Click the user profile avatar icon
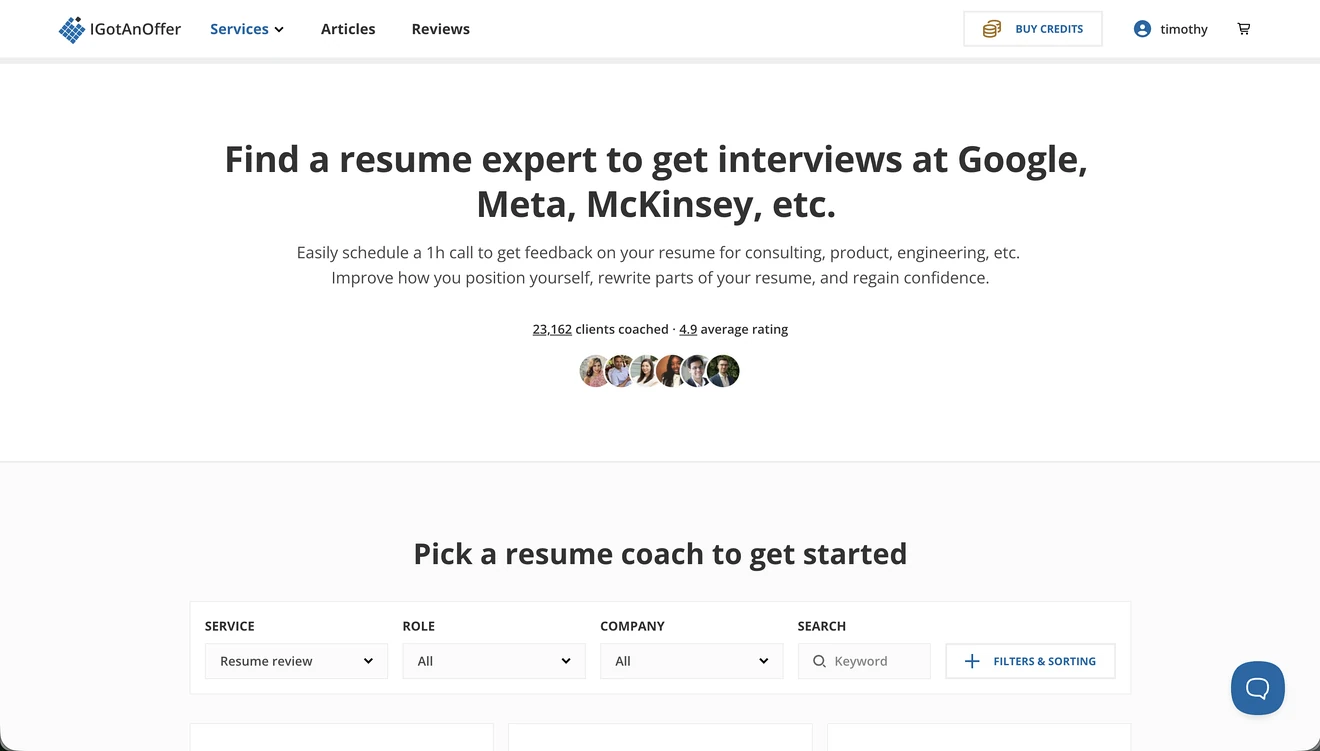Viewport: 1320px width, 751px height. [x=1142, y=29]
